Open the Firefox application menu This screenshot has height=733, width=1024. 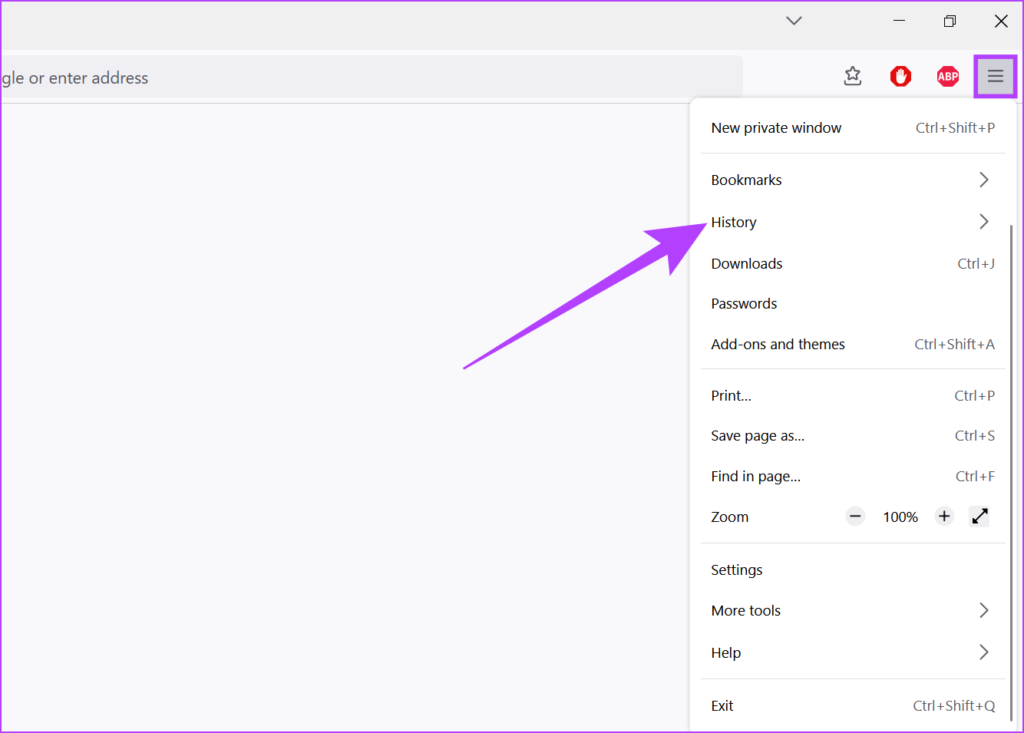point(995,76)
